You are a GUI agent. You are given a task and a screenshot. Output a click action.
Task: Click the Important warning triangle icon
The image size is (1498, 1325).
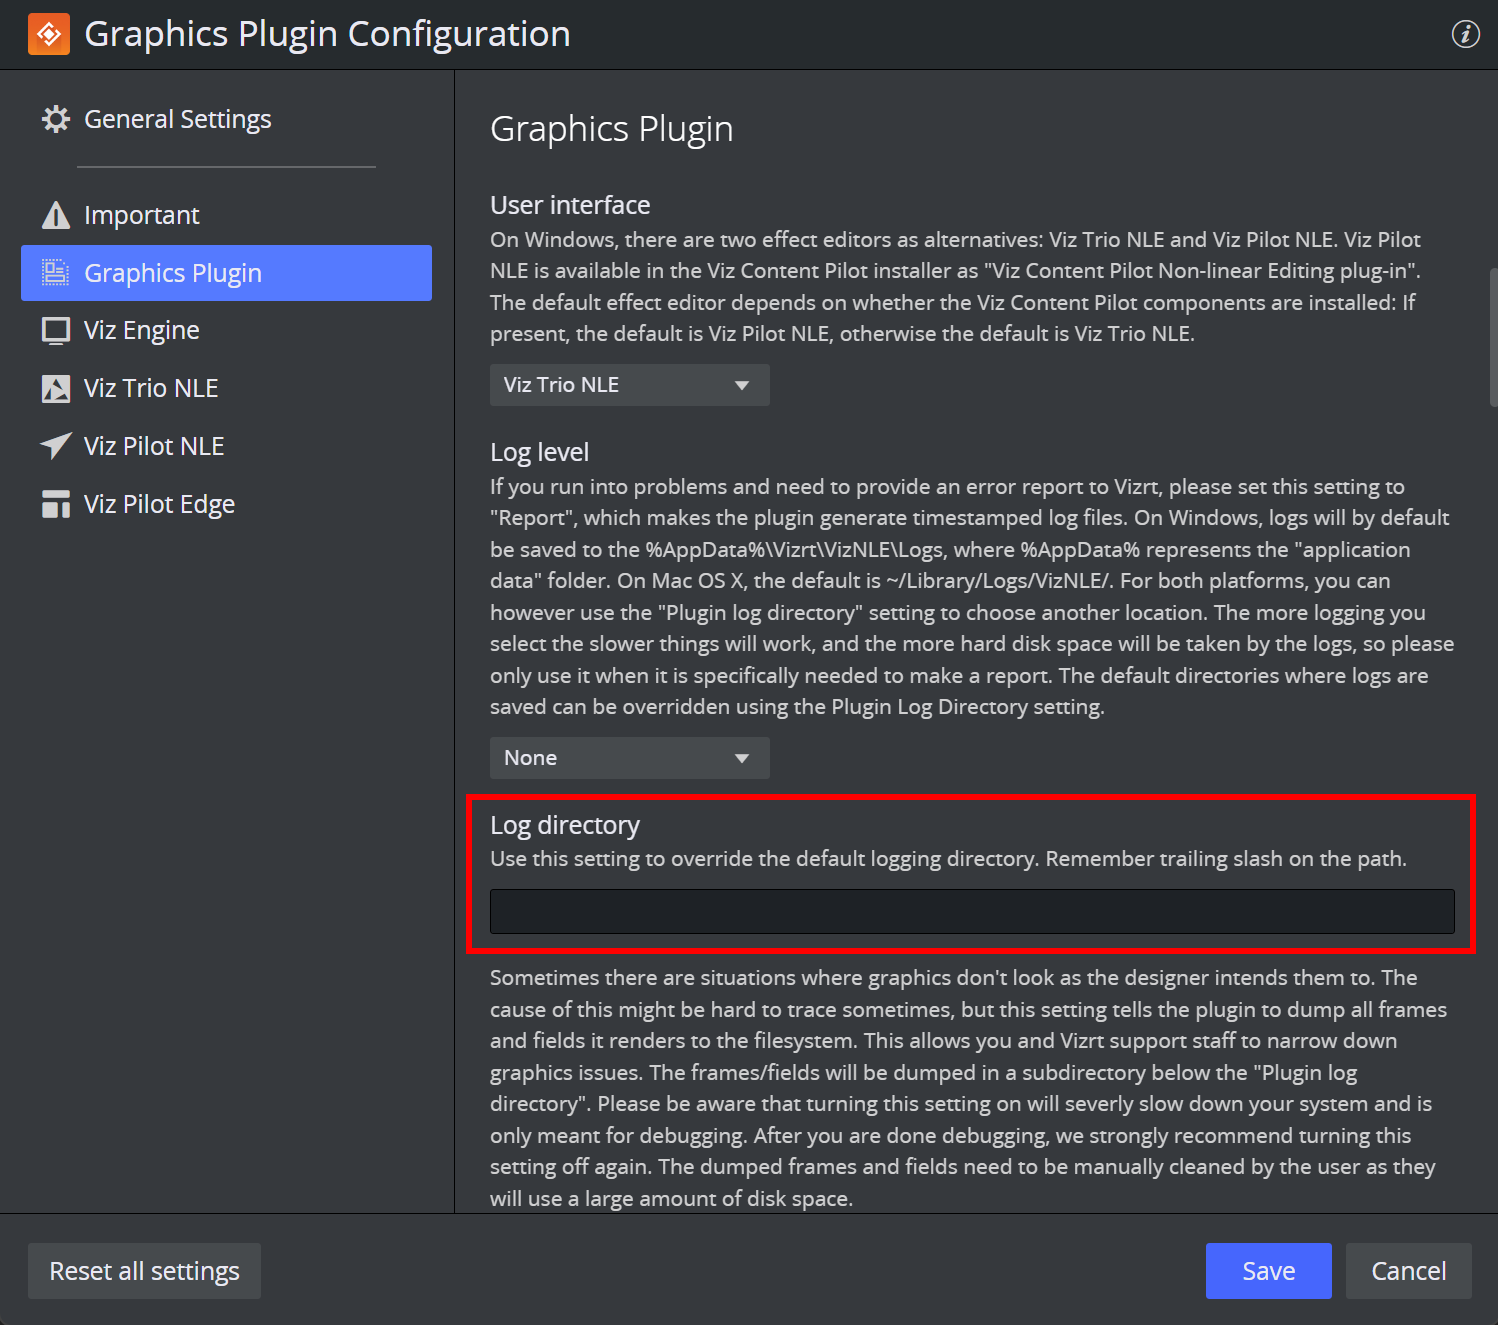[55, 214]
